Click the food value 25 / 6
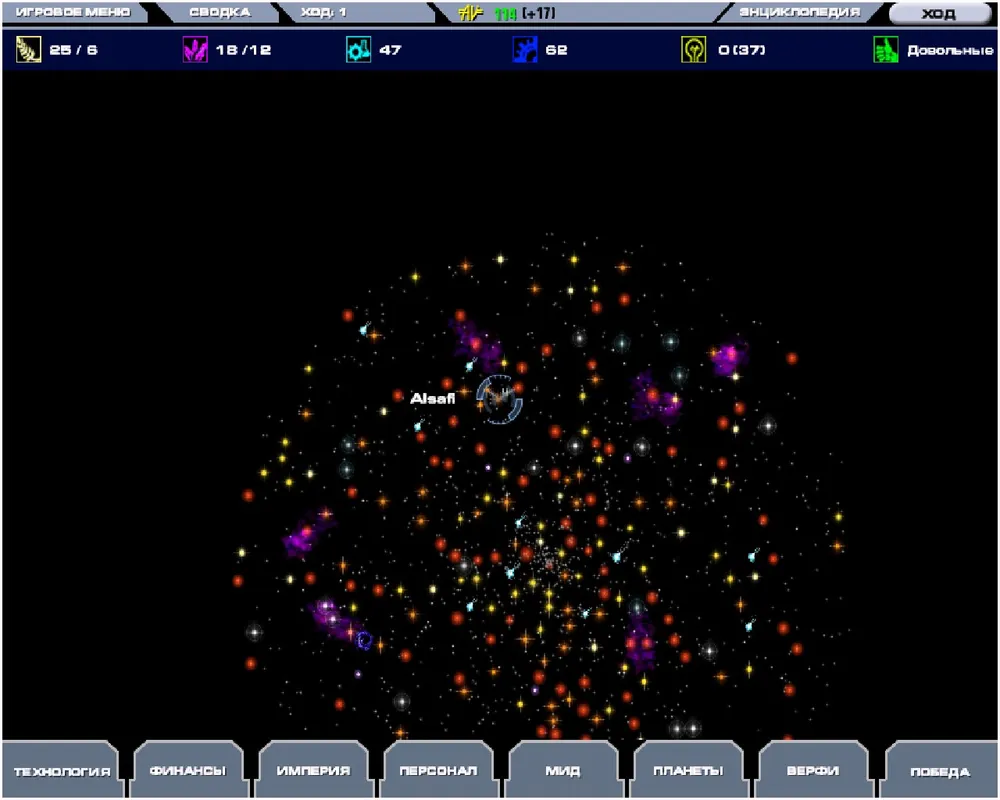 [73, 50]
